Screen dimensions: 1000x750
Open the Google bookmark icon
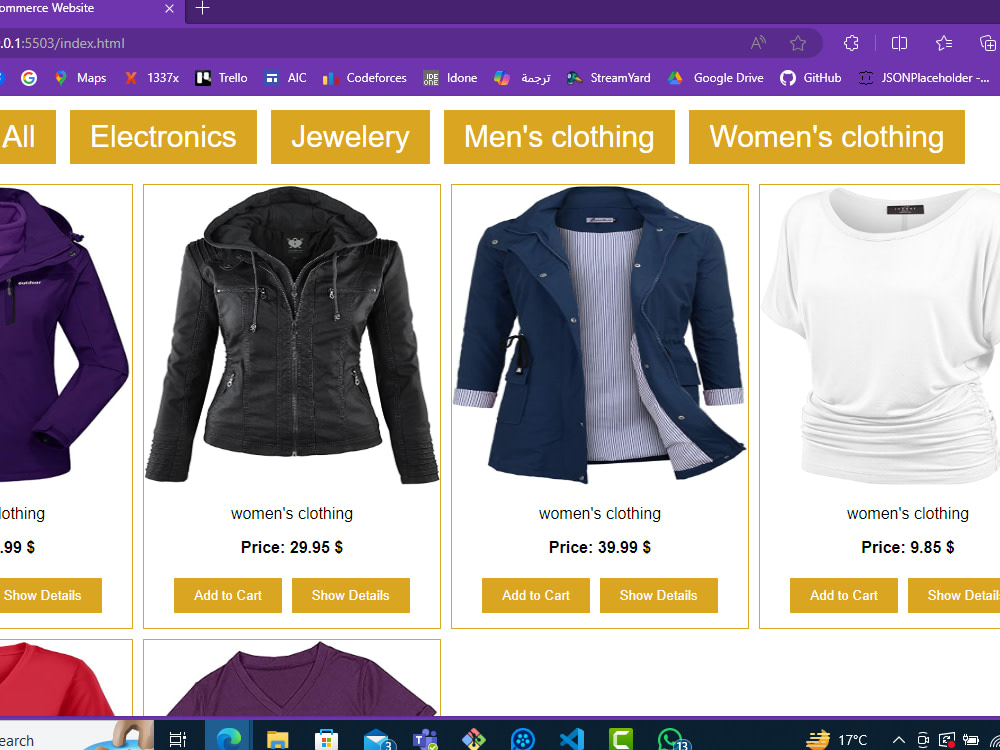coord(29,78)
